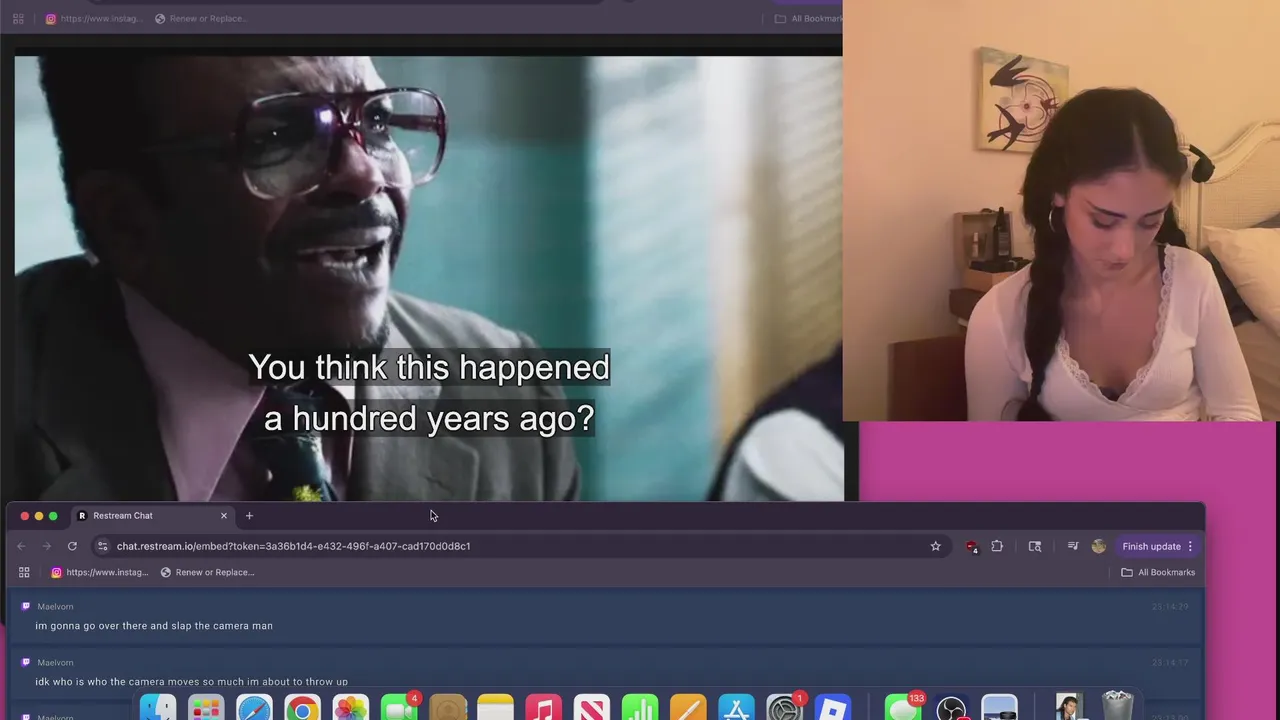
Task: Open the Chrome profile avatar
Action: tap(1099, 546)
